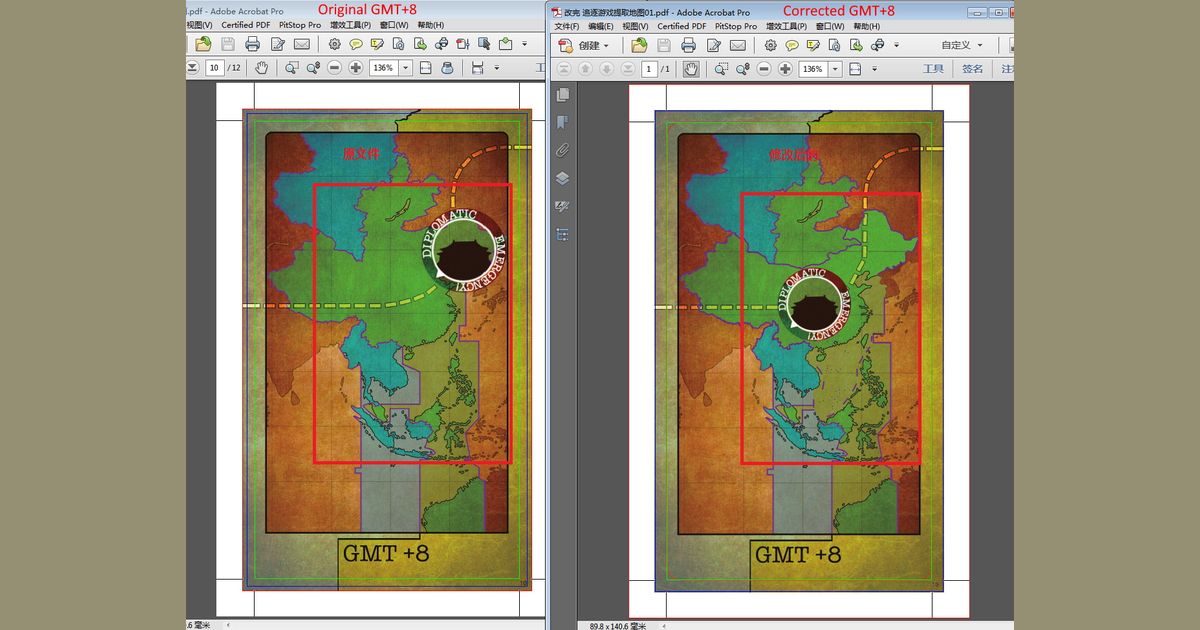Open the 工具 (Tools) pane
The width and height of the screenshot is (1200, 630).
pos(932,69)
